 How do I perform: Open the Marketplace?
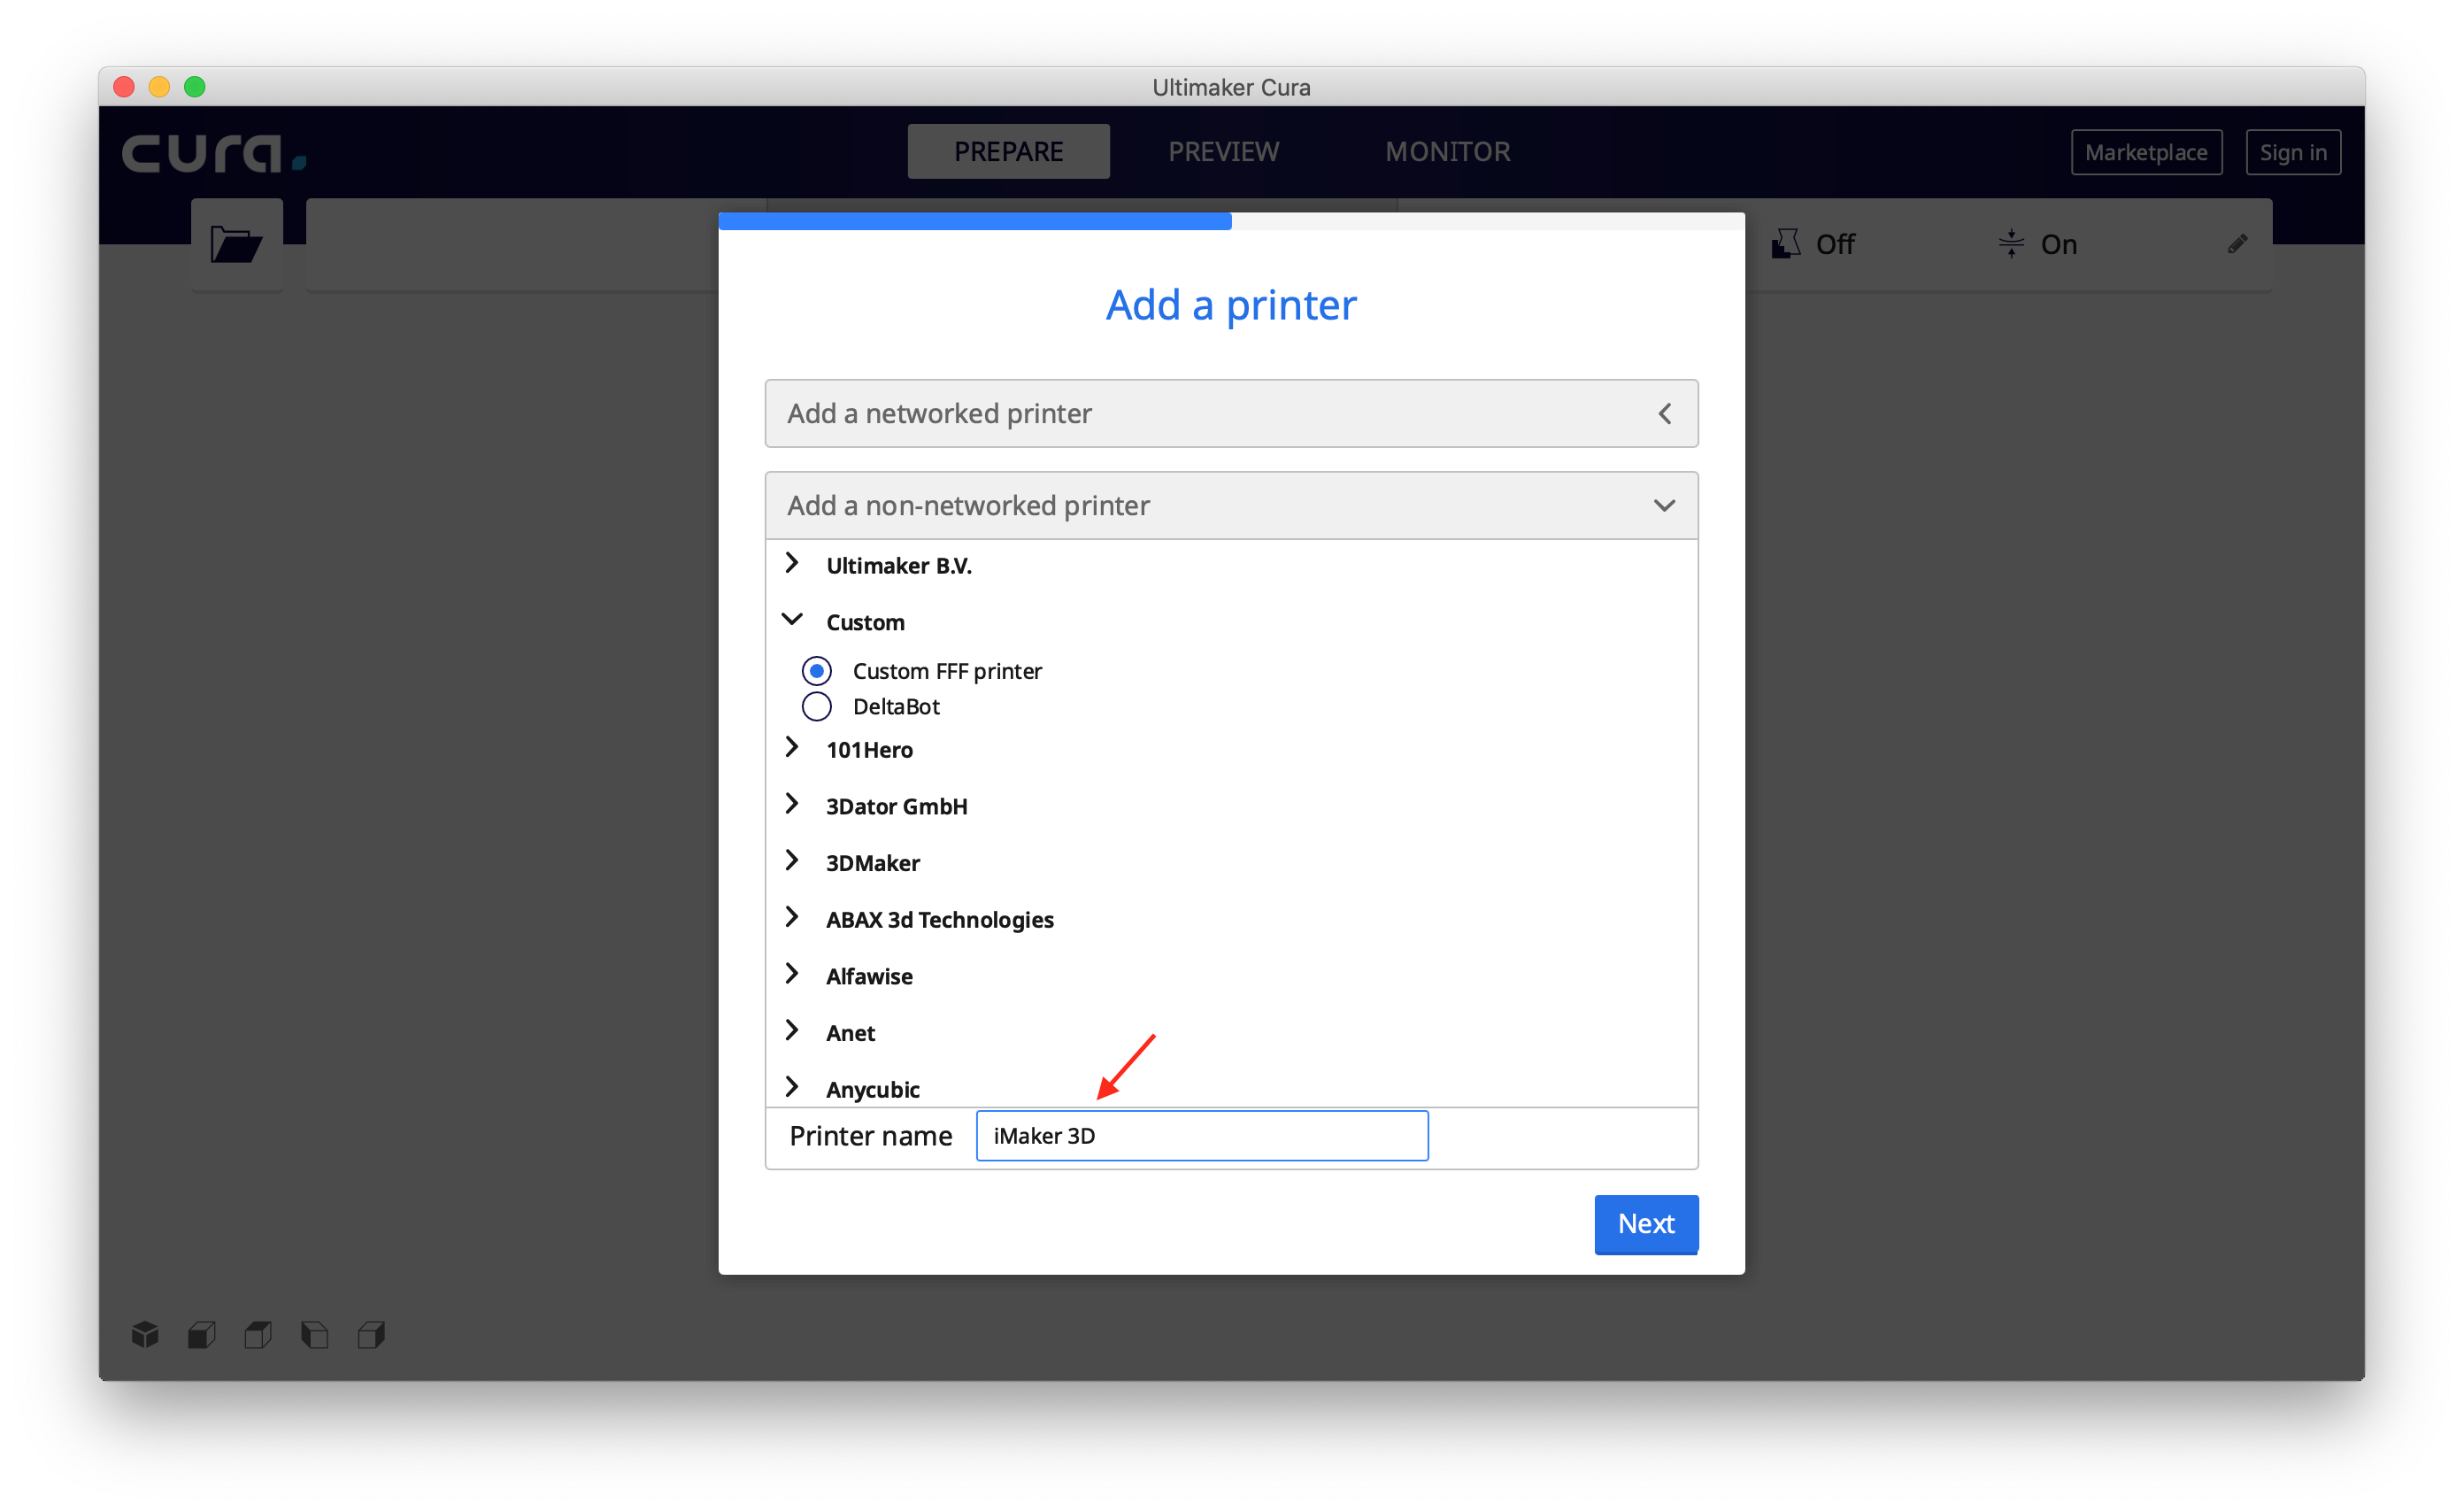(2146, 153)
